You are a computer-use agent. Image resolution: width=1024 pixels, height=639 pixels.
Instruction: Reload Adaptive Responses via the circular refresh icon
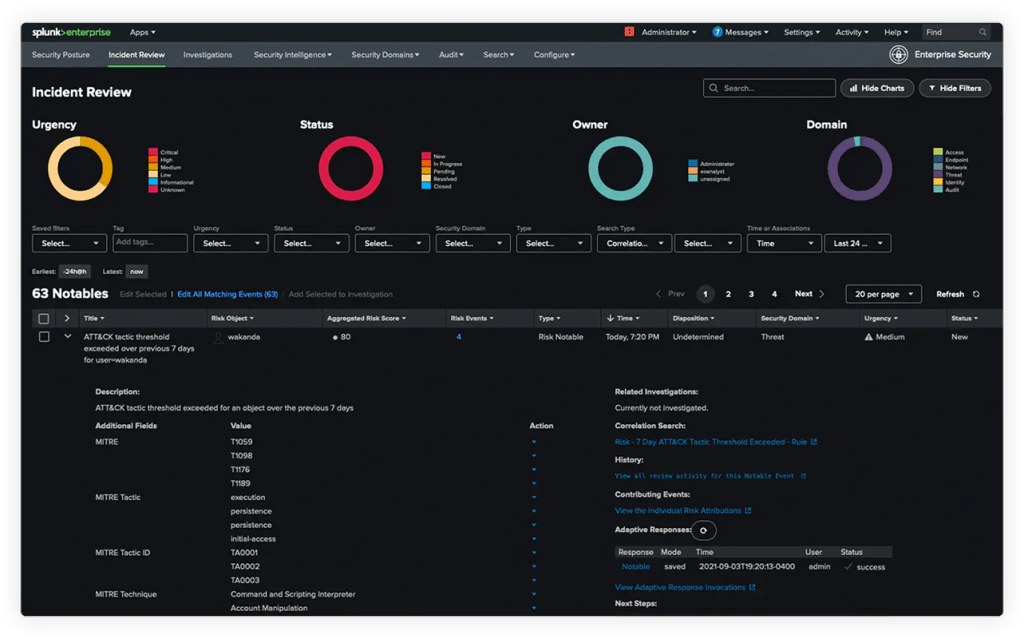(x=703, y=530)
